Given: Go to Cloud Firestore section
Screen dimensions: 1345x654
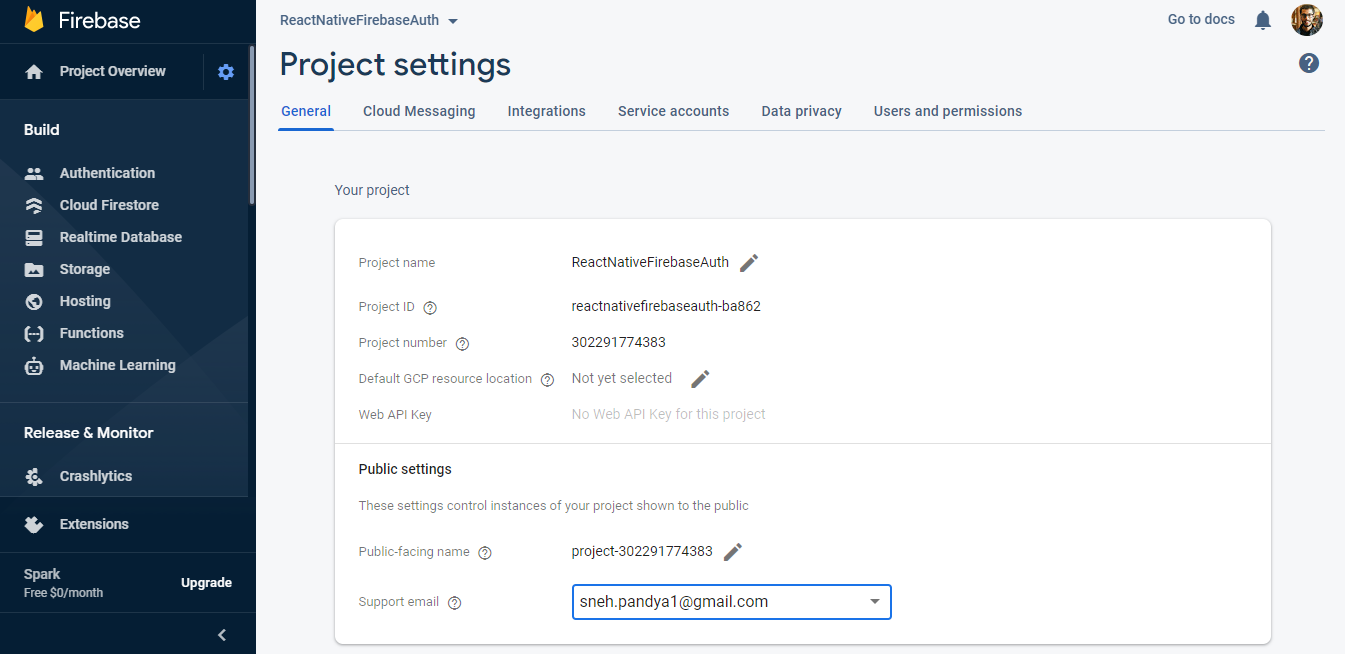Looking at the screenshot, I should click(x=109, y=205).
